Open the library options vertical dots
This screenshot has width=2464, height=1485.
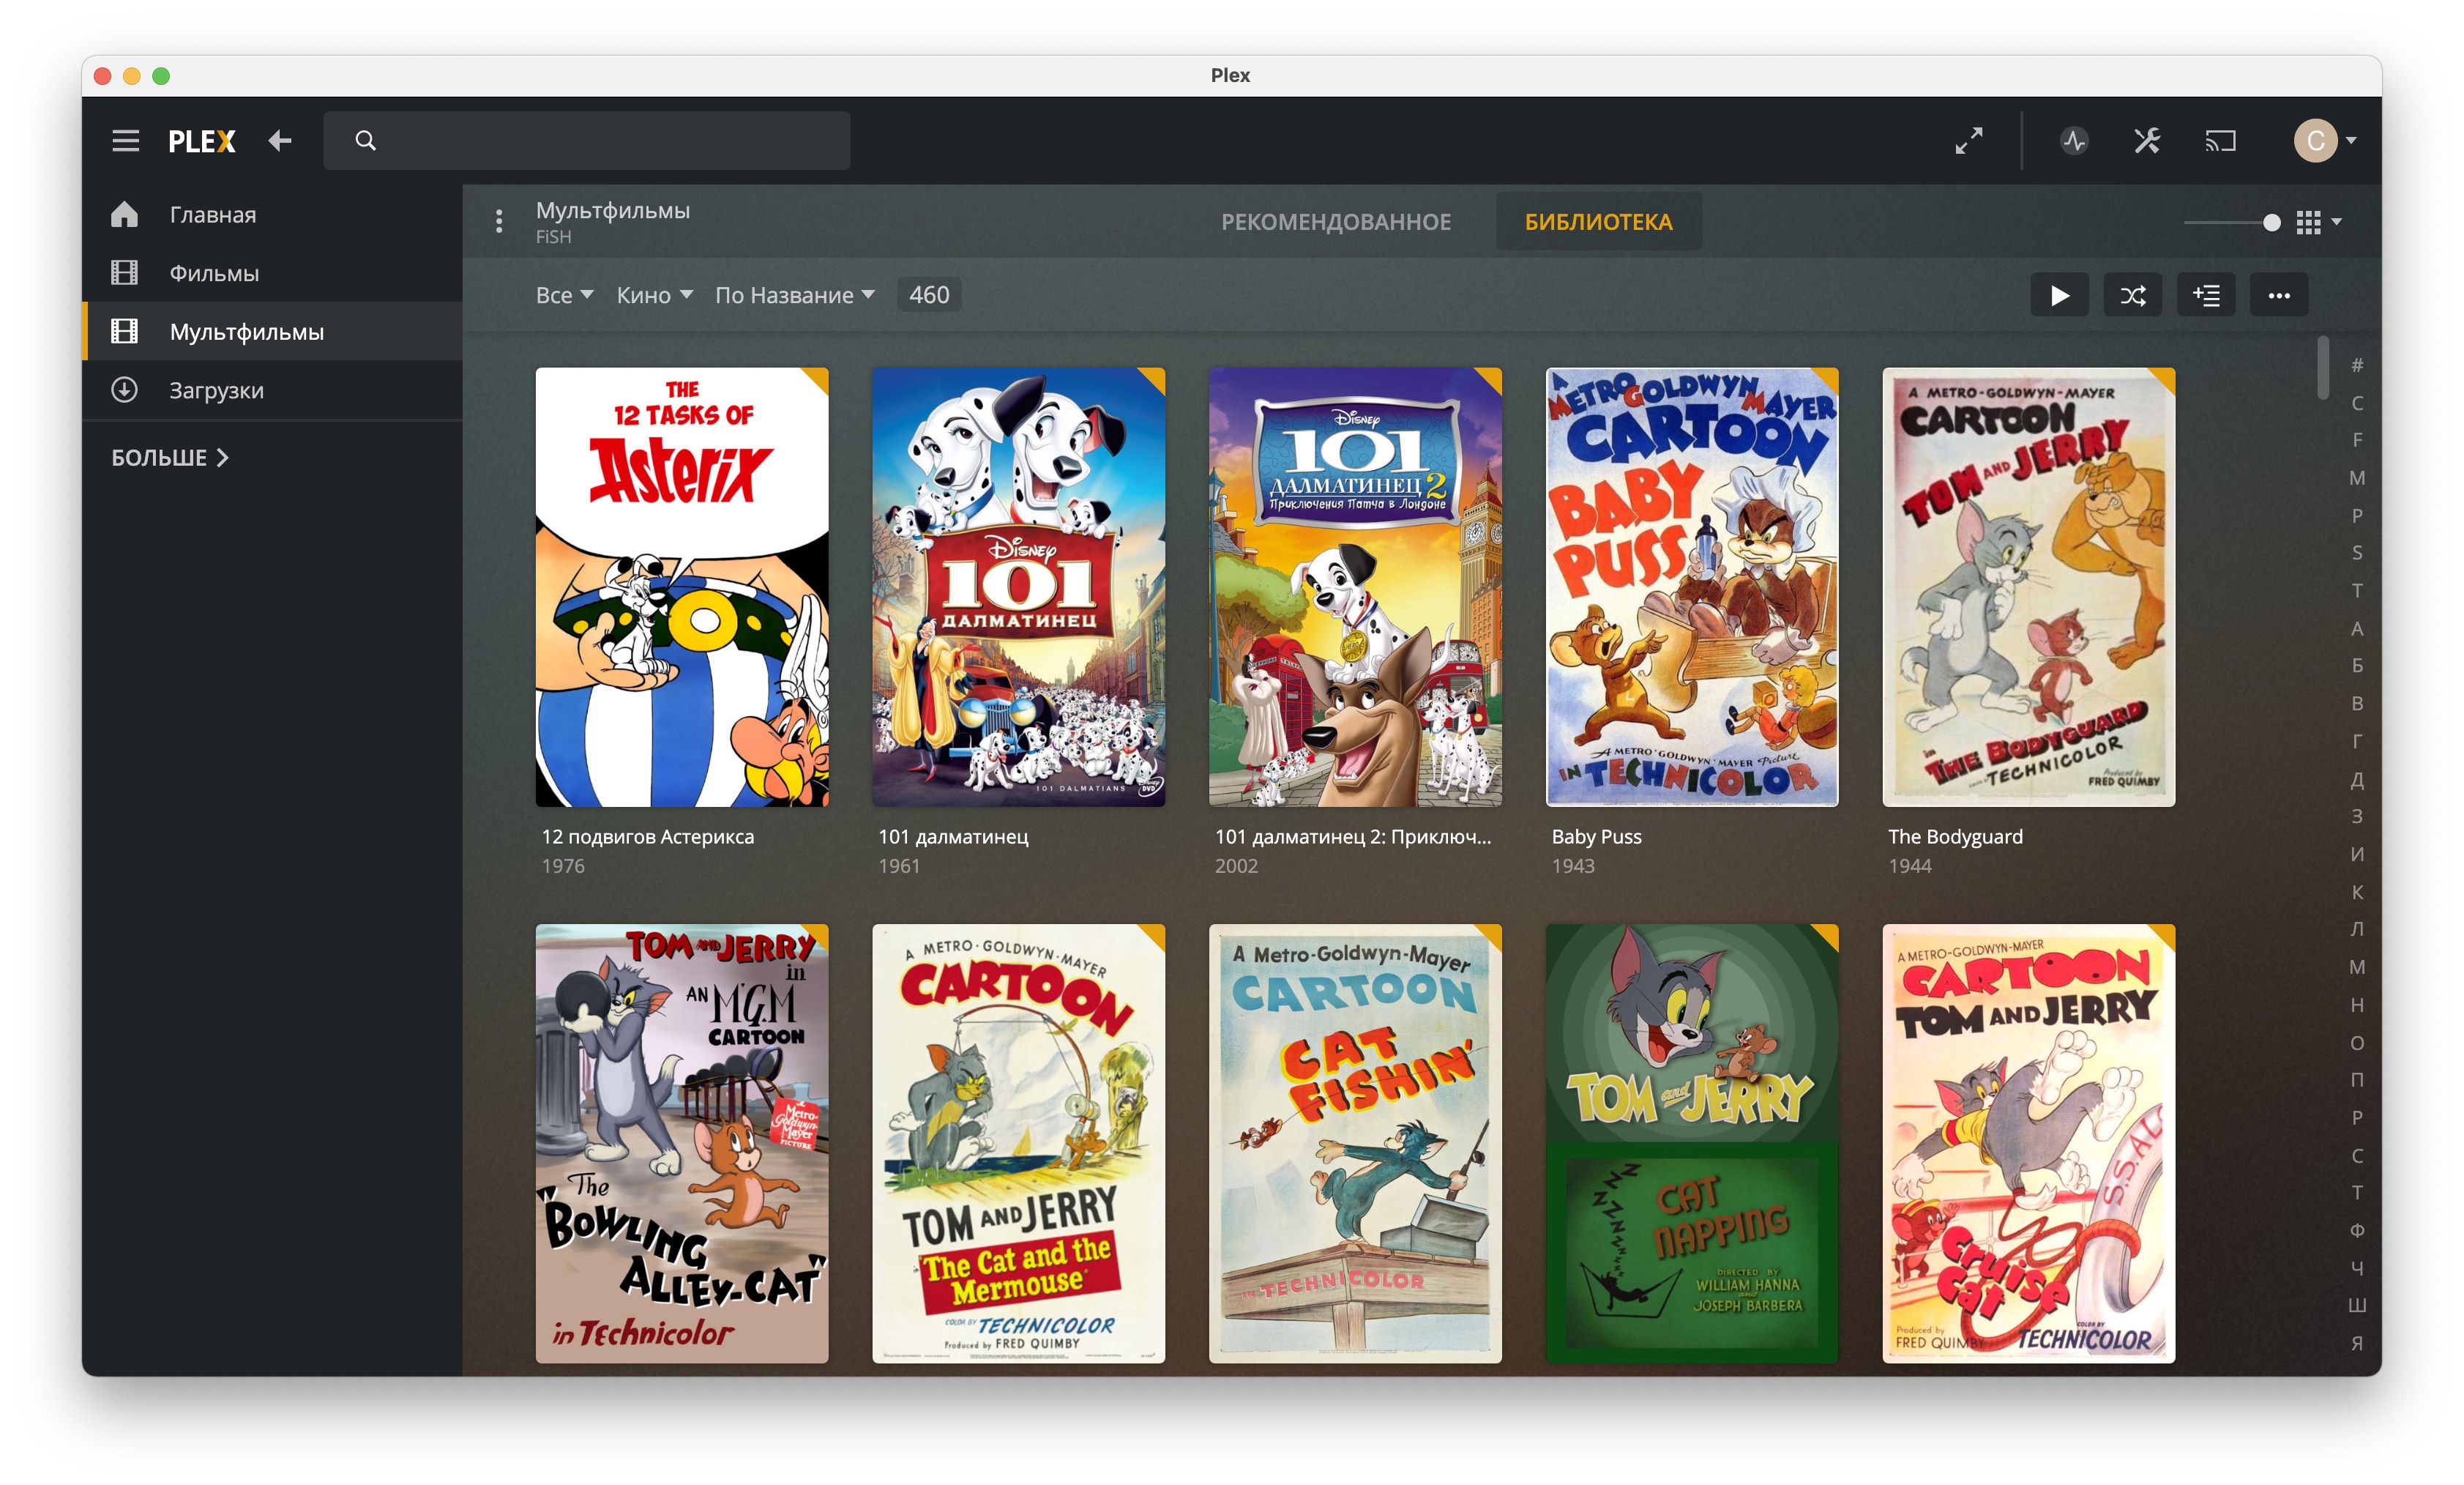499,221
